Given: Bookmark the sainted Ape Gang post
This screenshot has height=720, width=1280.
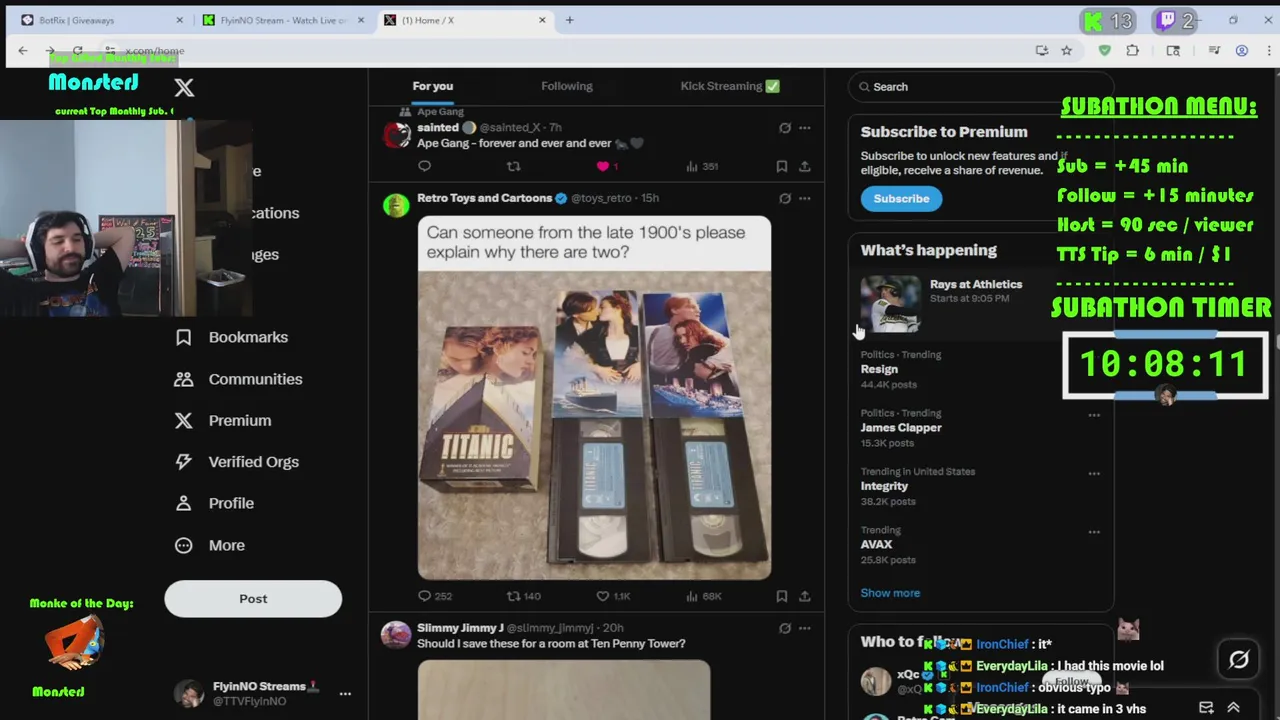Looking at the screenshot, I should coord(781,166).
